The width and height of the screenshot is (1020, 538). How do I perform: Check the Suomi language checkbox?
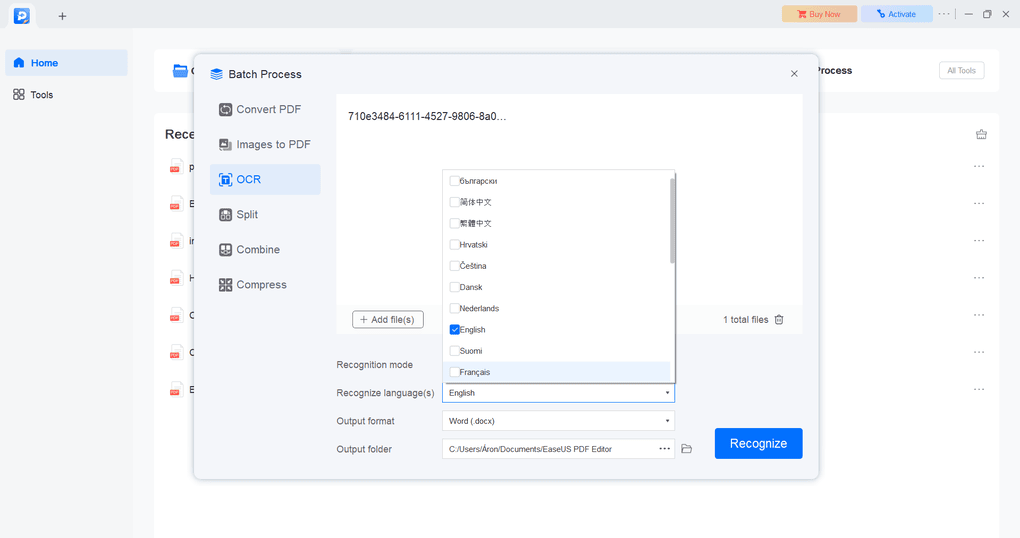coord(454,351)
